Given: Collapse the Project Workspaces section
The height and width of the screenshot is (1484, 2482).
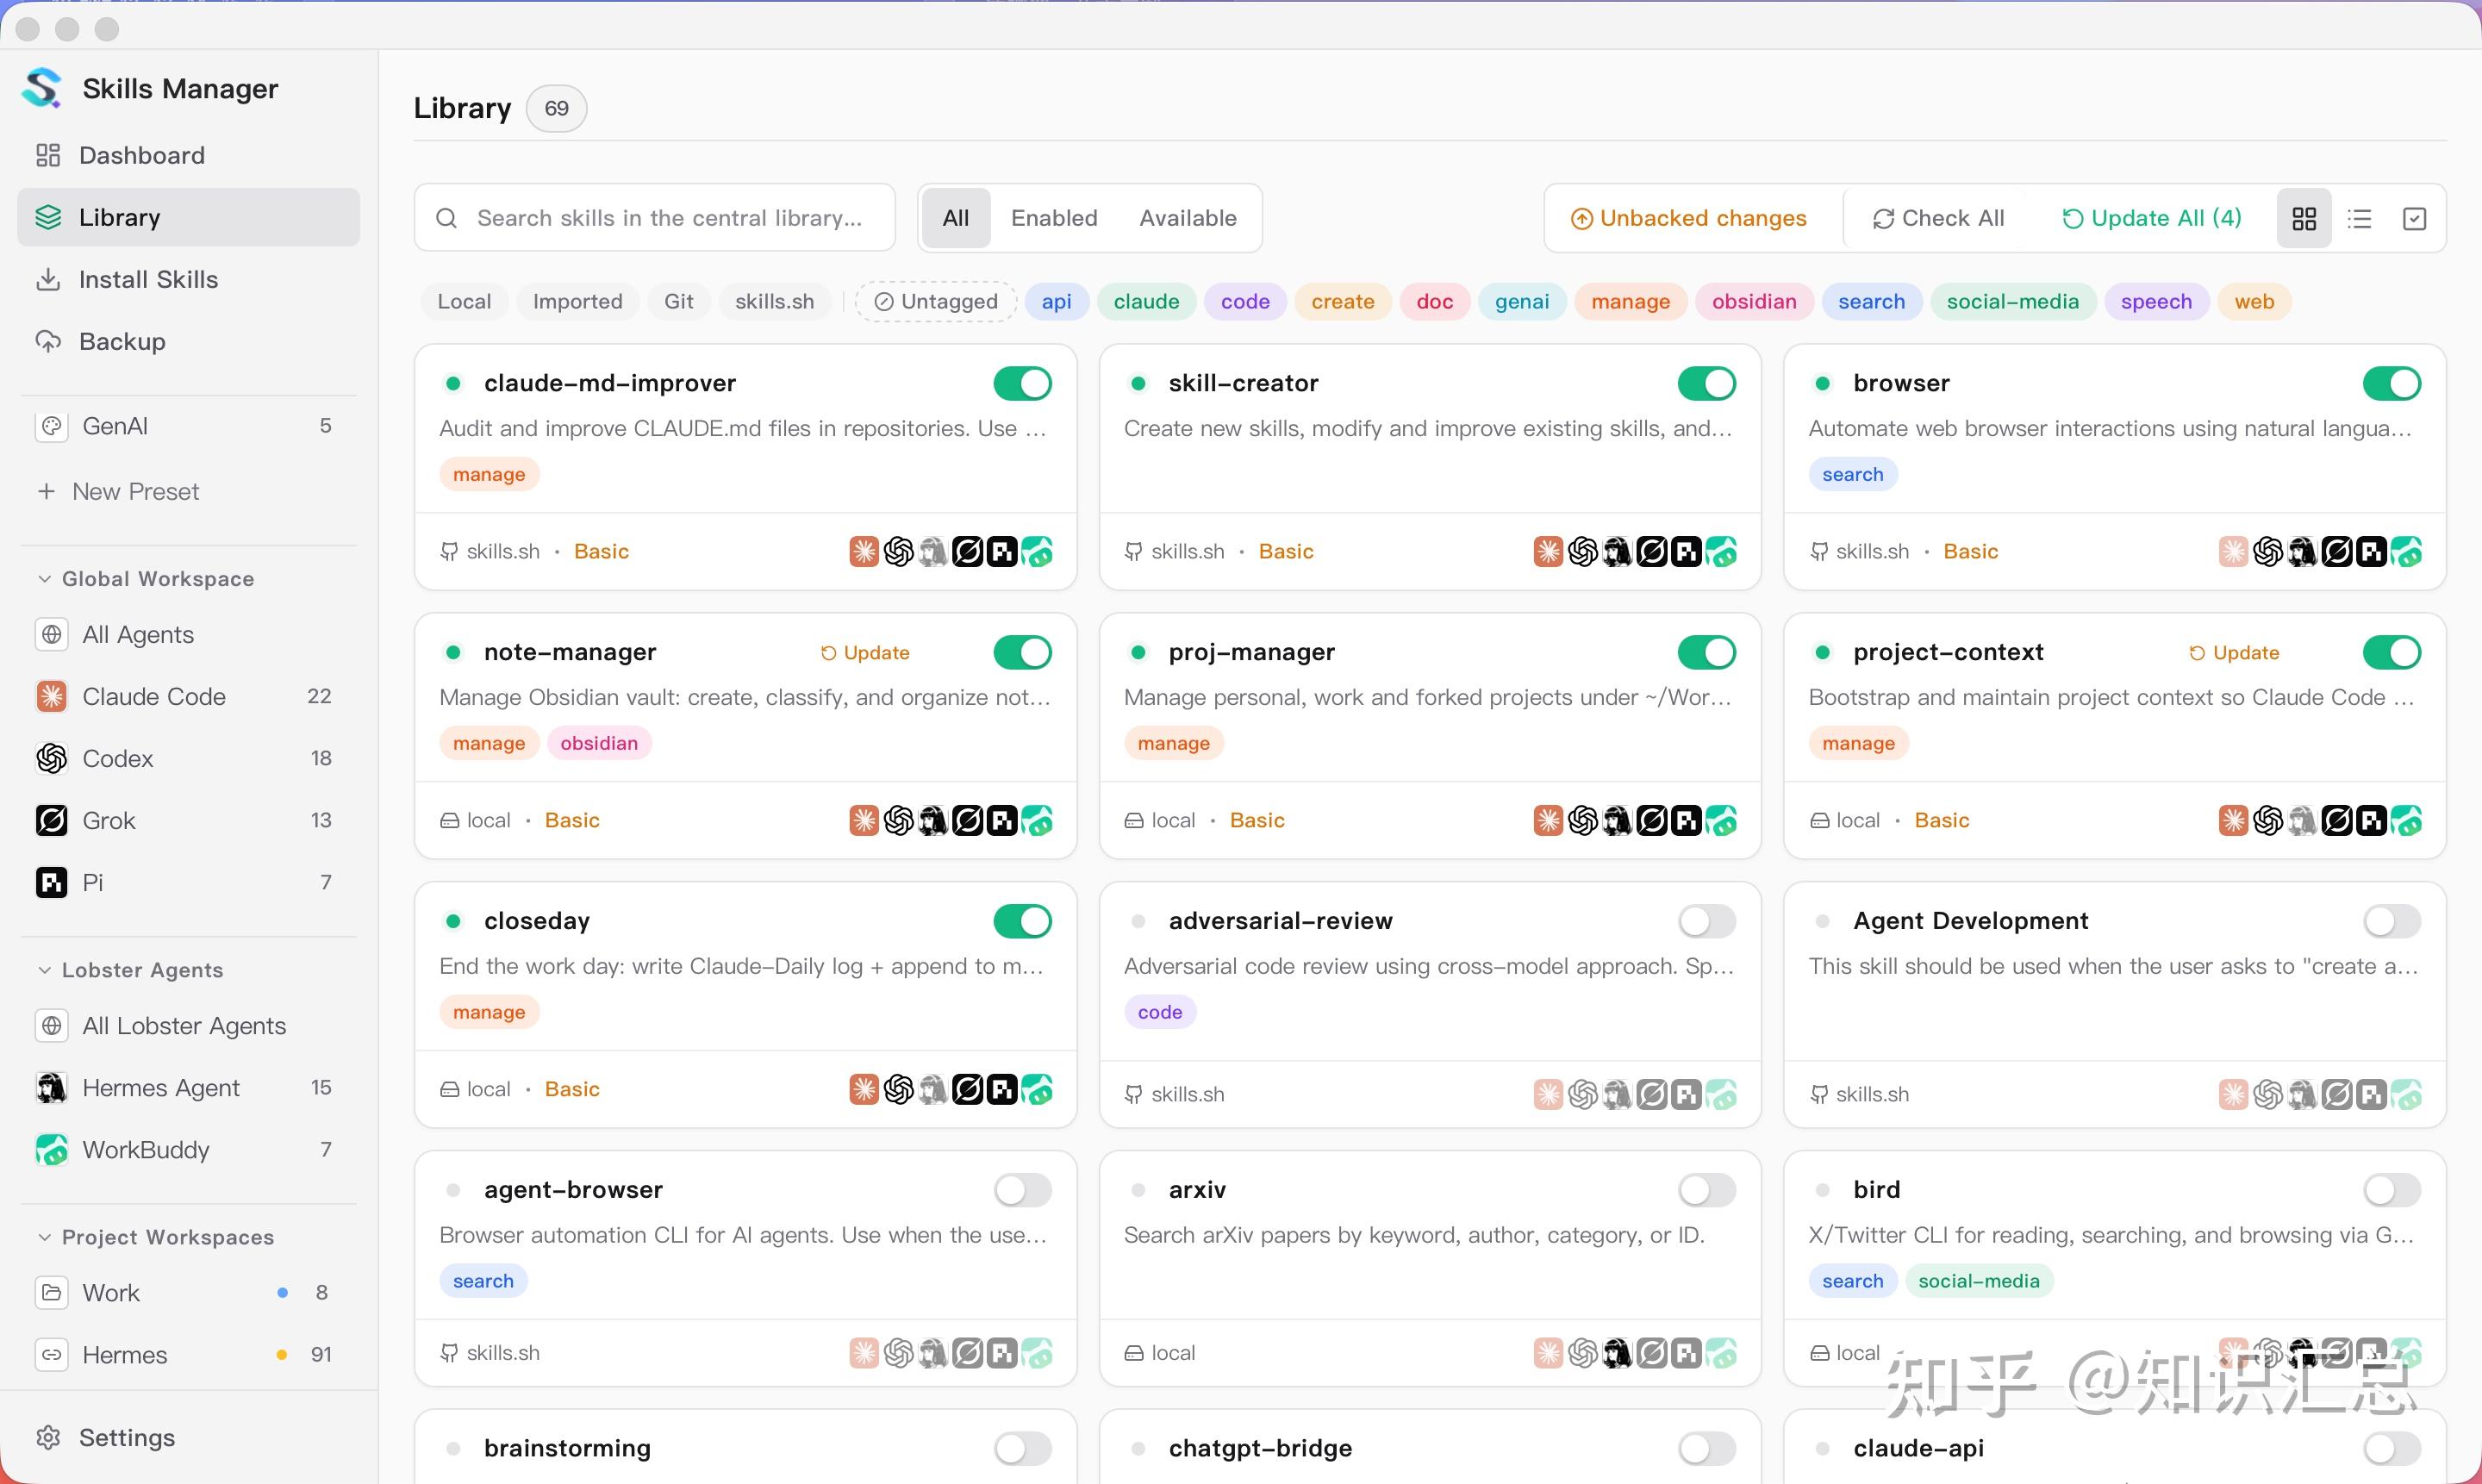Looking at the screenshot, I should [x=155, y=1237].
